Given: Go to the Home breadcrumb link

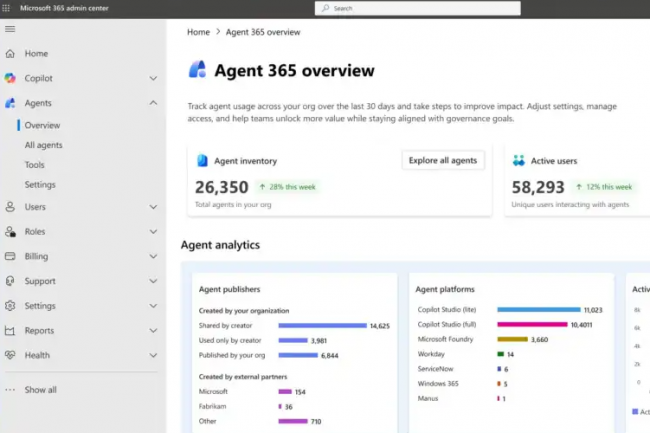Looking at the screenshot, I should (198, 32).
